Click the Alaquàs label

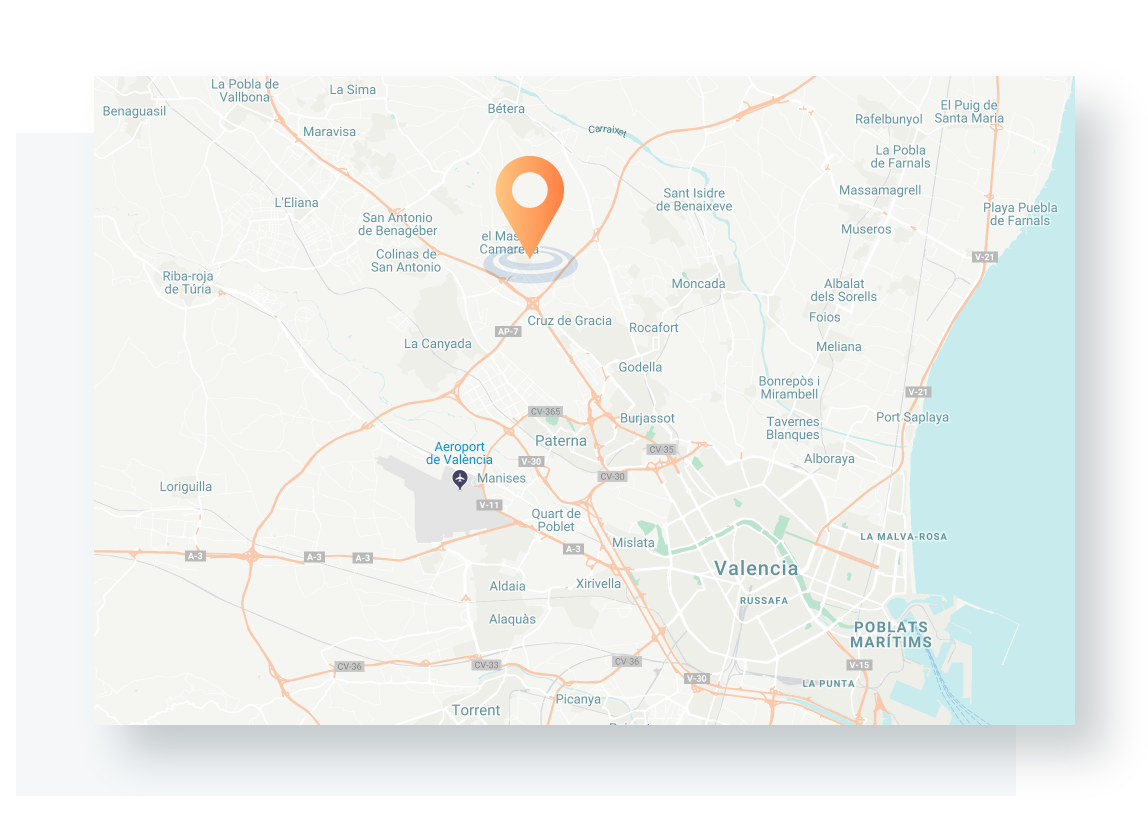[x=512, y=619]
